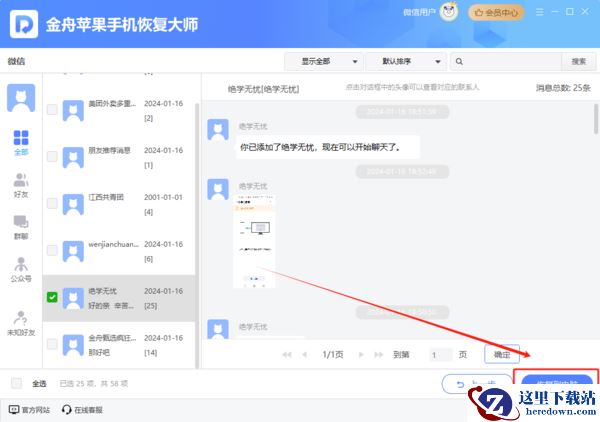Select the account avatar in sidebar
The width and height of the screenshot is (600, 422).
(x=21, y=98)
